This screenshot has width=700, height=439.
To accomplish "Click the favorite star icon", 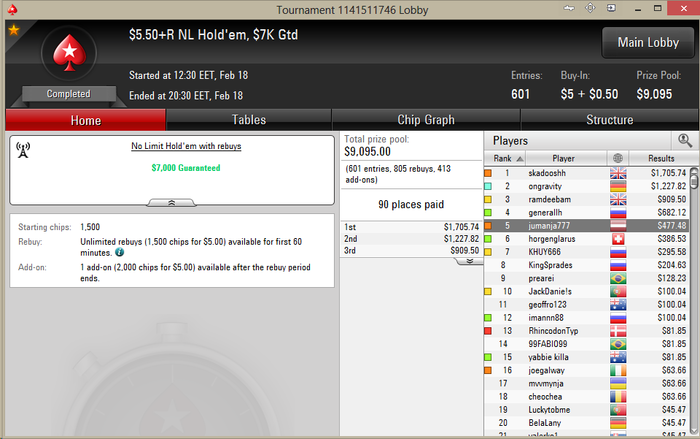I will click(14, 30).
